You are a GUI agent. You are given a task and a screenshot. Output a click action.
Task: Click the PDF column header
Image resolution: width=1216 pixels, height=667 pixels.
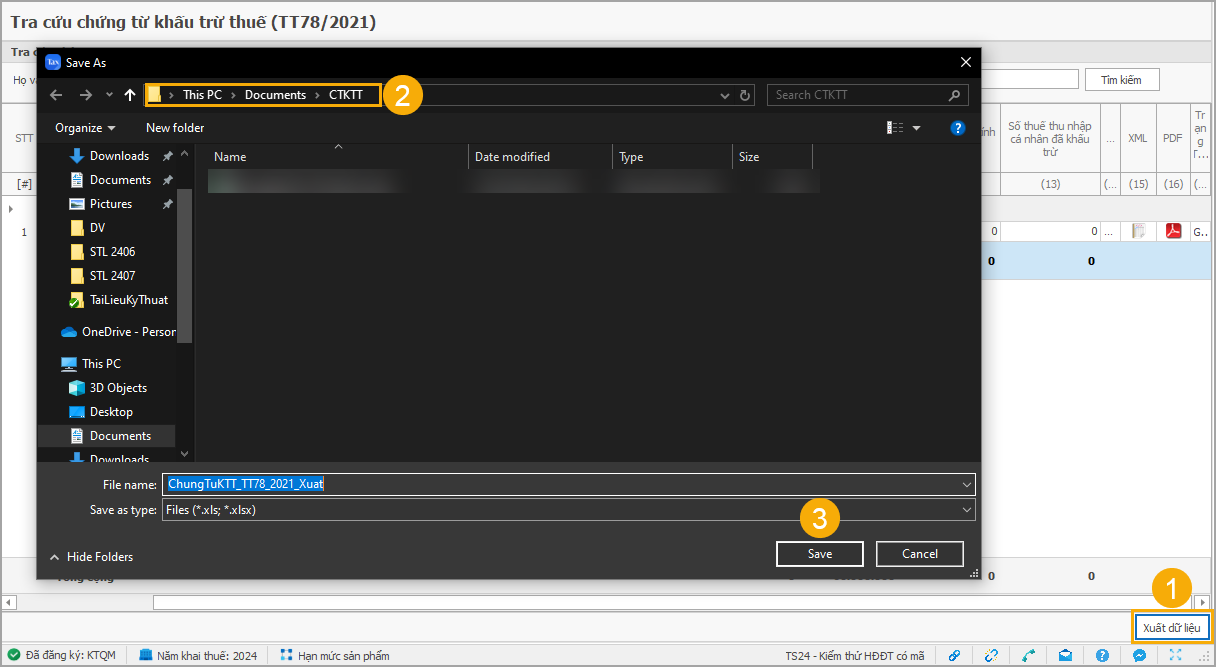[x=1173, y=138]
